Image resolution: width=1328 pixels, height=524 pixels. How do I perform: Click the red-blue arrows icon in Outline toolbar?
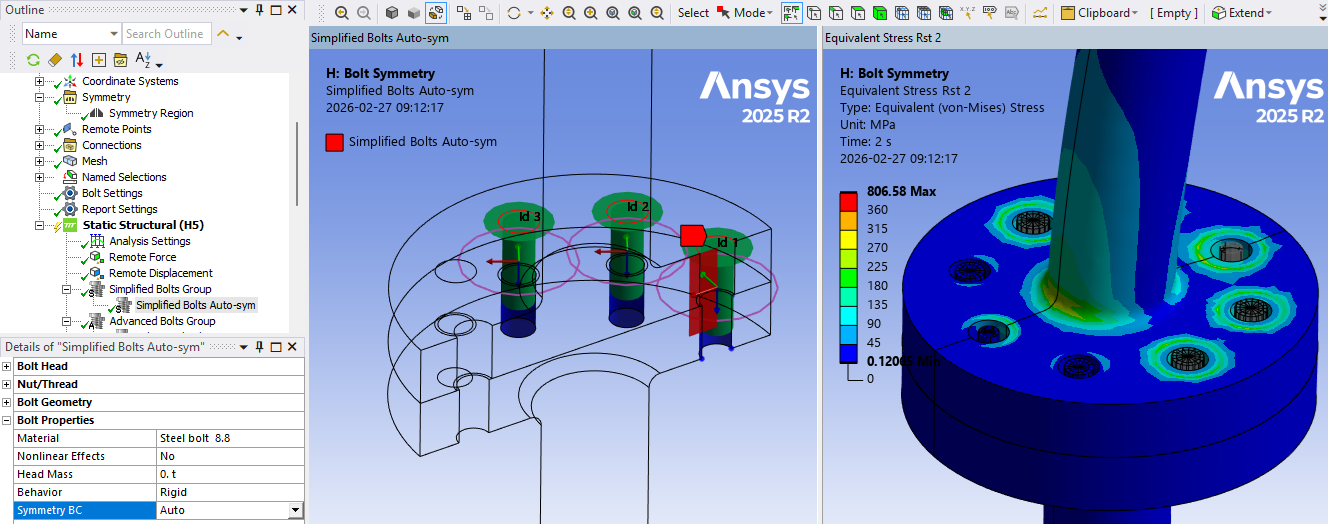(77, 60)
